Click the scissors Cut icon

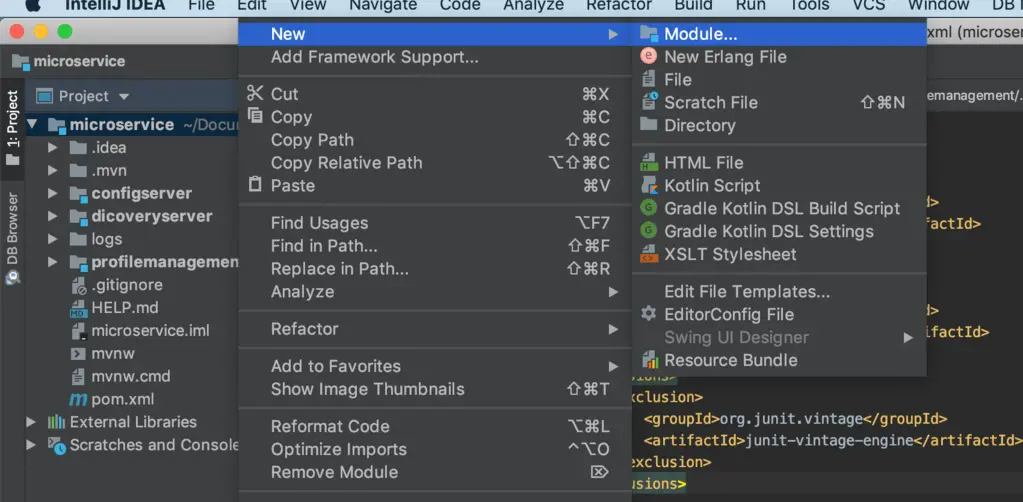click(255, 93)
